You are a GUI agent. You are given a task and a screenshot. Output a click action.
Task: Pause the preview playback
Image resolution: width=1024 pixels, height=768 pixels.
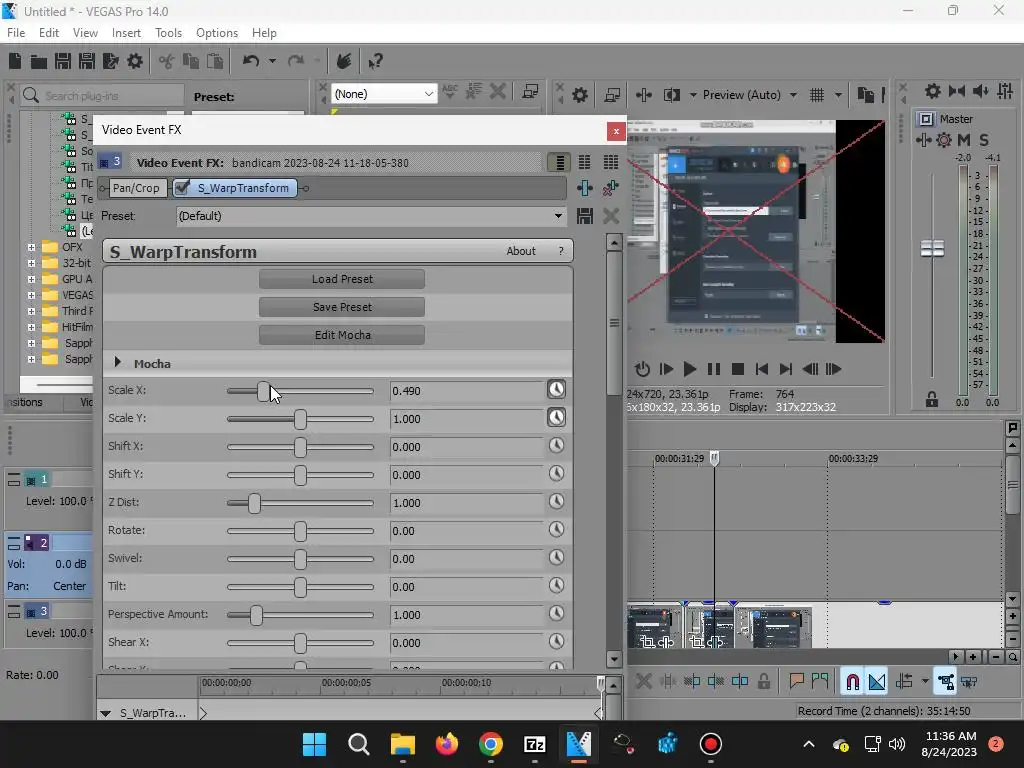point(714,370)
